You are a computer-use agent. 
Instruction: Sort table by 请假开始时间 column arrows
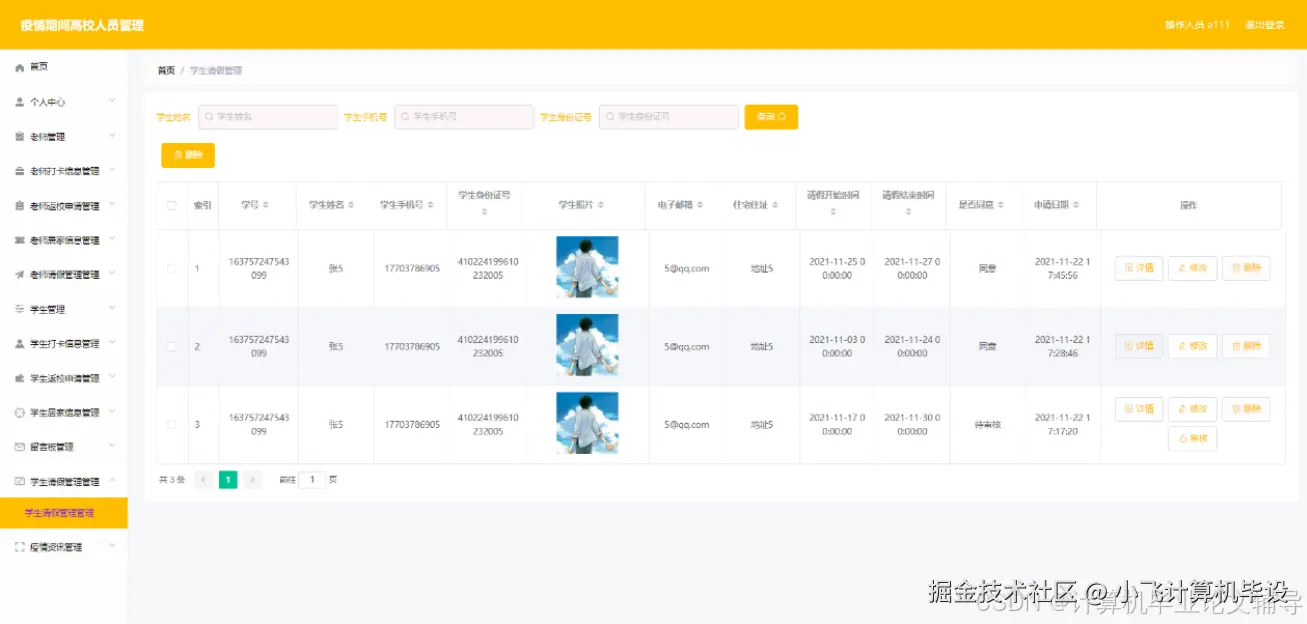pyautogui.click(x=832, y=212)
